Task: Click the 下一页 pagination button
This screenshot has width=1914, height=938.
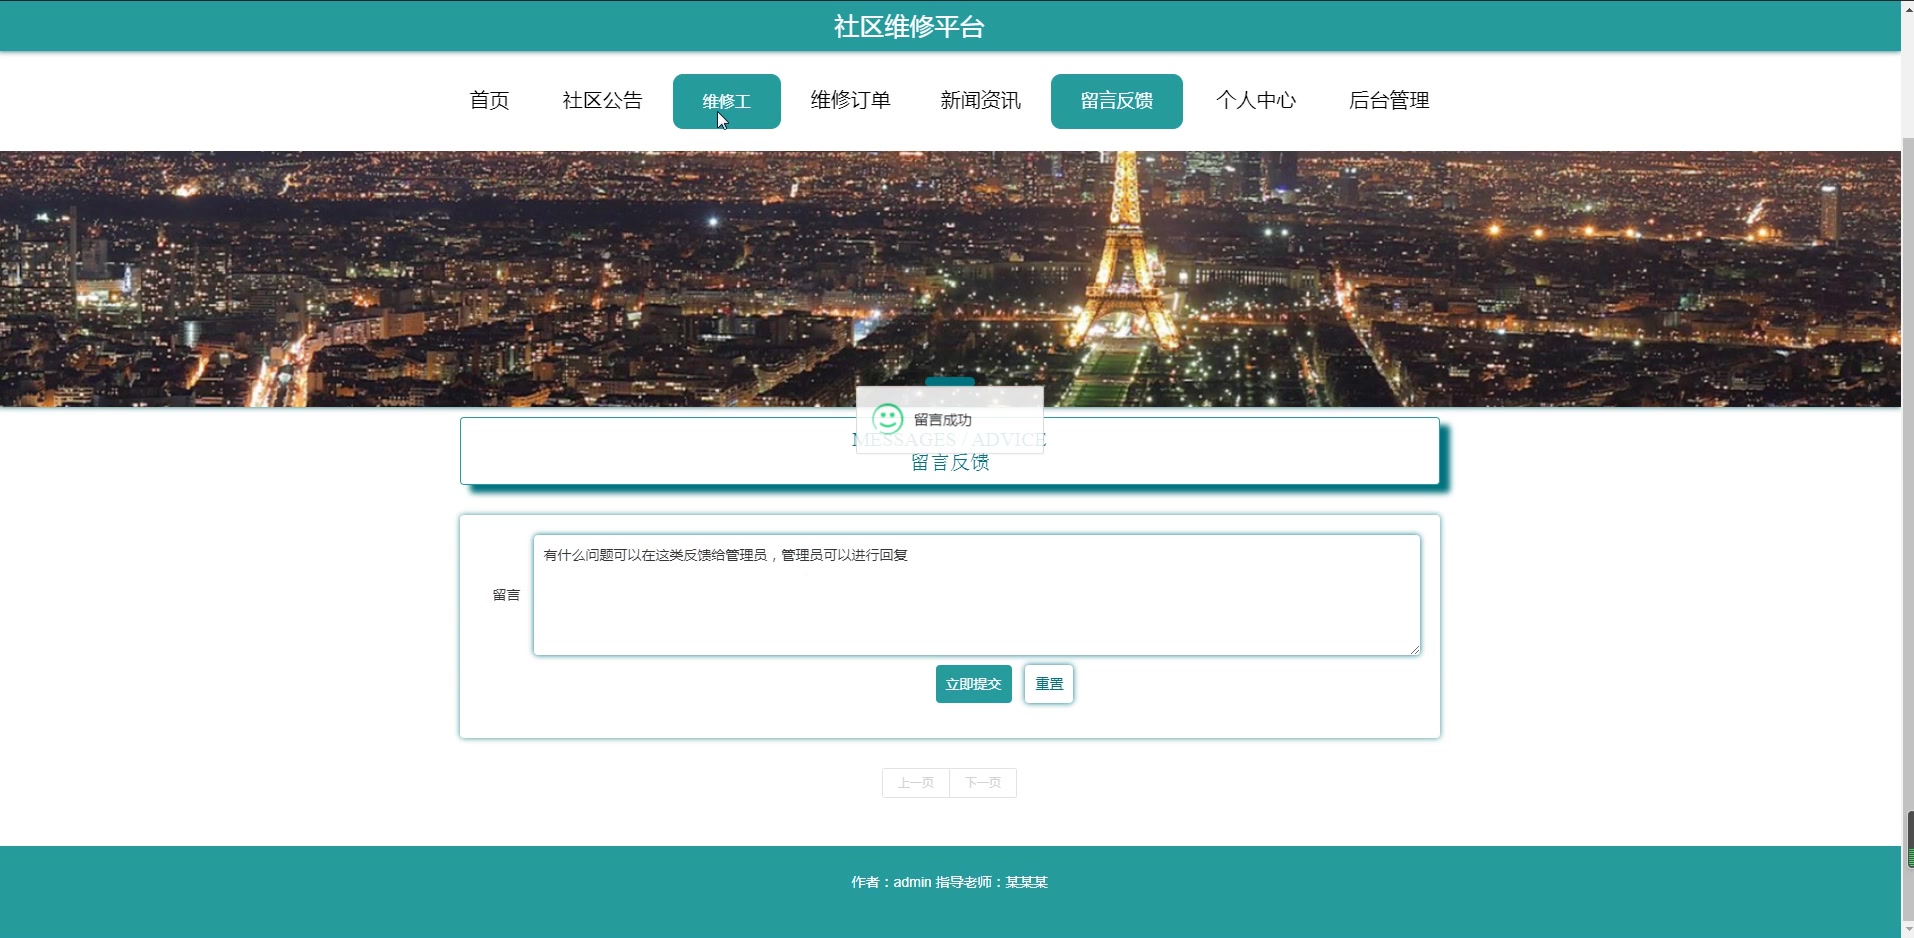Action: [x=982, y=783]
